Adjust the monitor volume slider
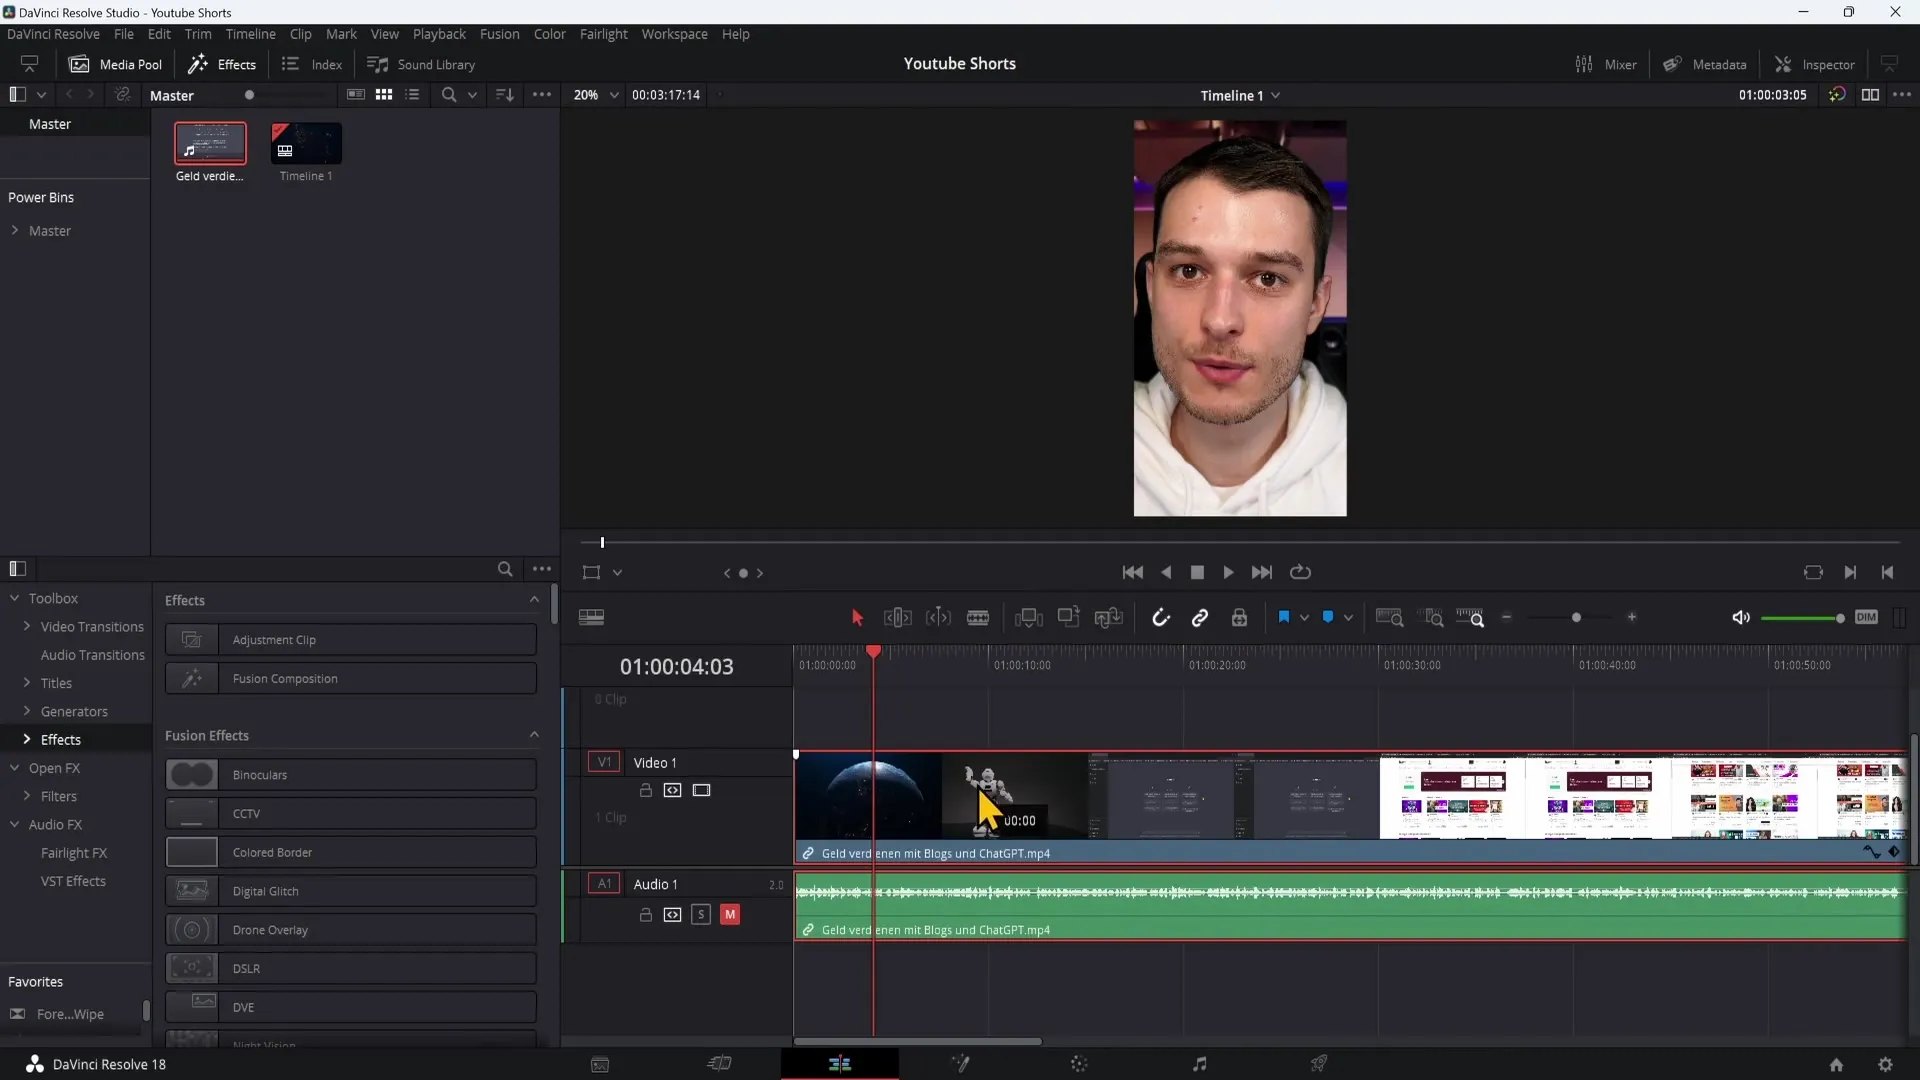Image resolution: width=1920 pixels, height=1080 pixels. coord(1802,619)
